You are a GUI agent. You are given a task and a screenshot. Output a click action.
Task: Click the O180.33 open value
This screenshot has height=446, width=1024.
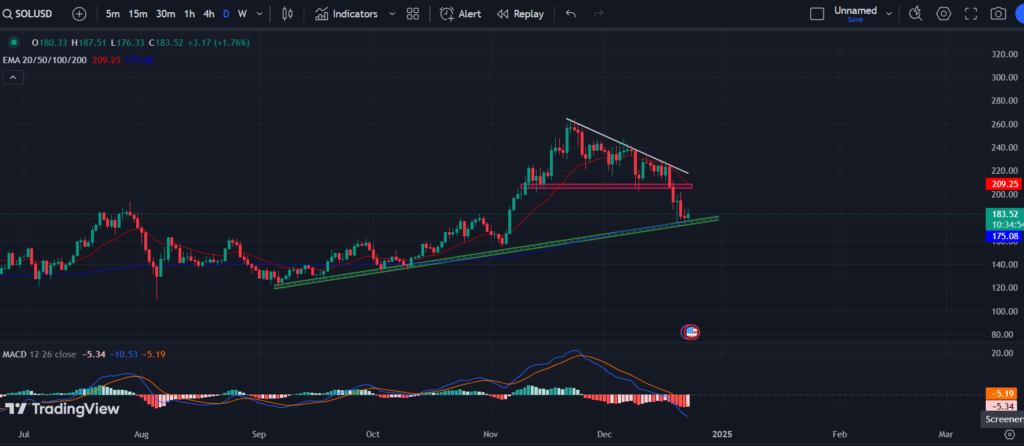(50, 42)
